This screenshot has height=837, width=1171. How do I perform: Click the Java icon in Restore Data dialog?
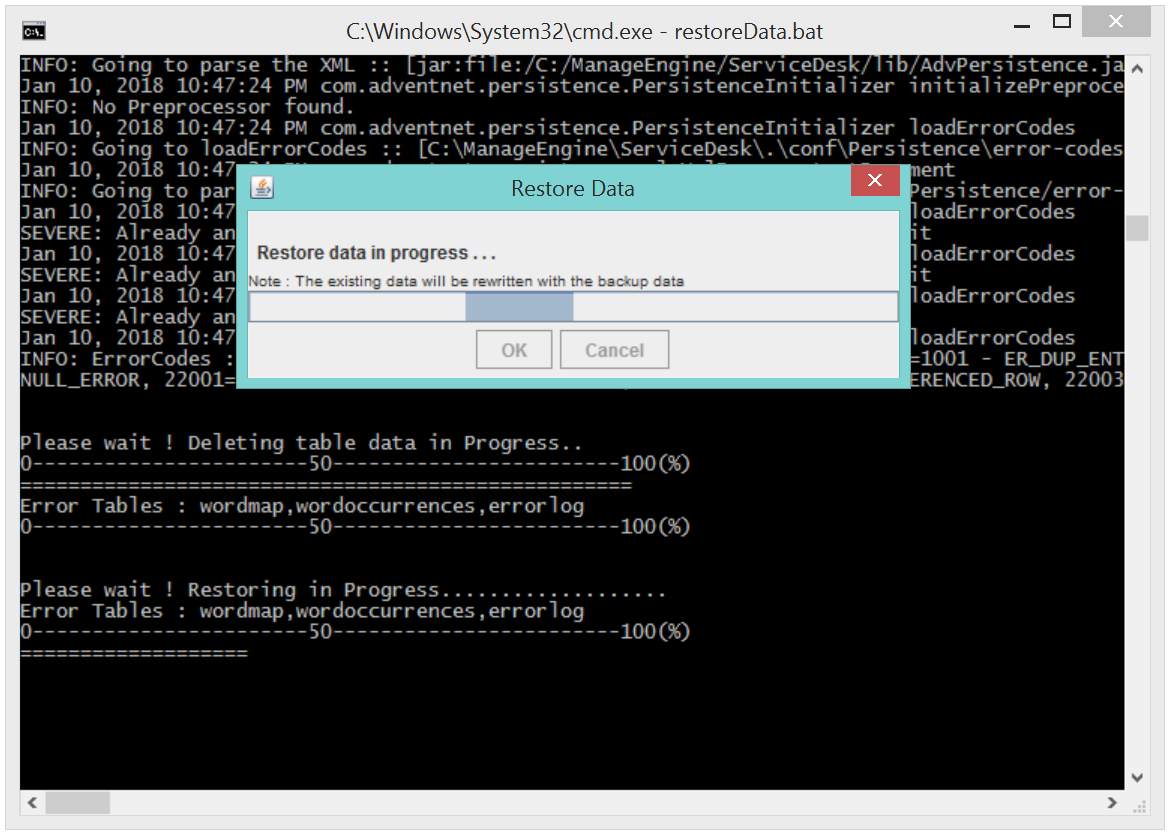click(262, 187)
